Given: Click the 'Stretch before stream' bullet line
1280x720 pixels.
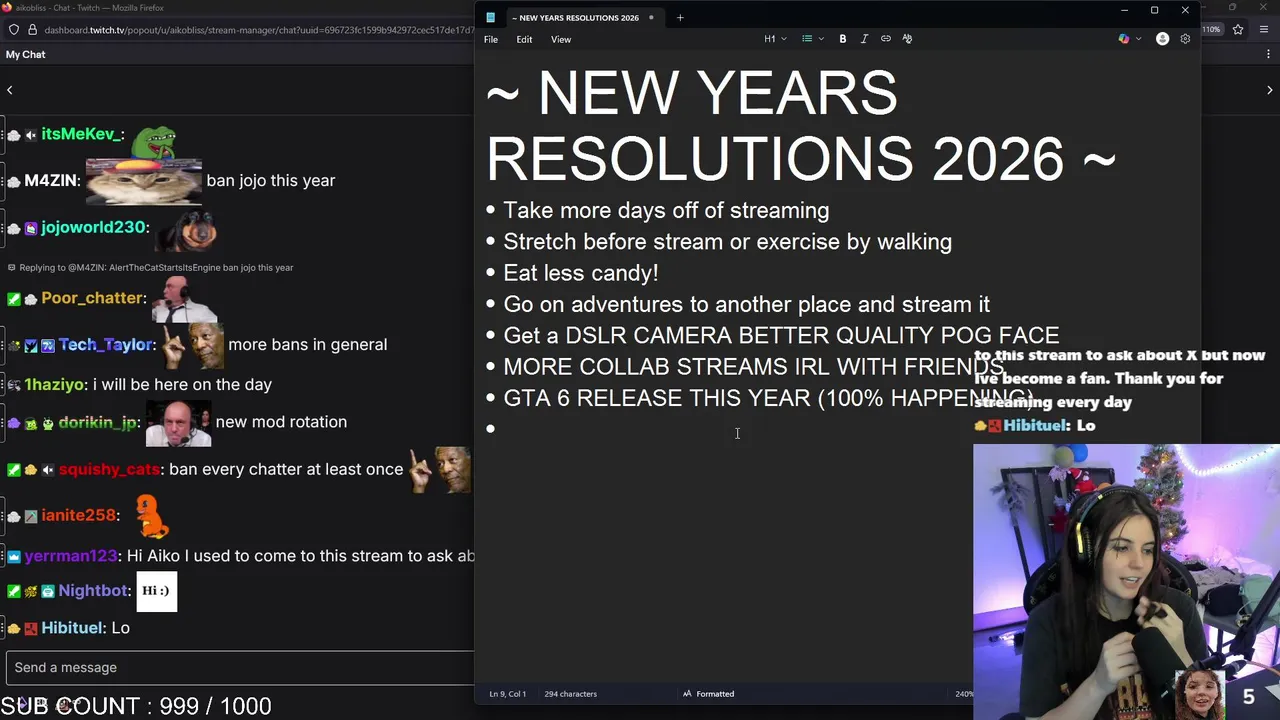Looking at the screenshot, I should [x=727, y=242].
